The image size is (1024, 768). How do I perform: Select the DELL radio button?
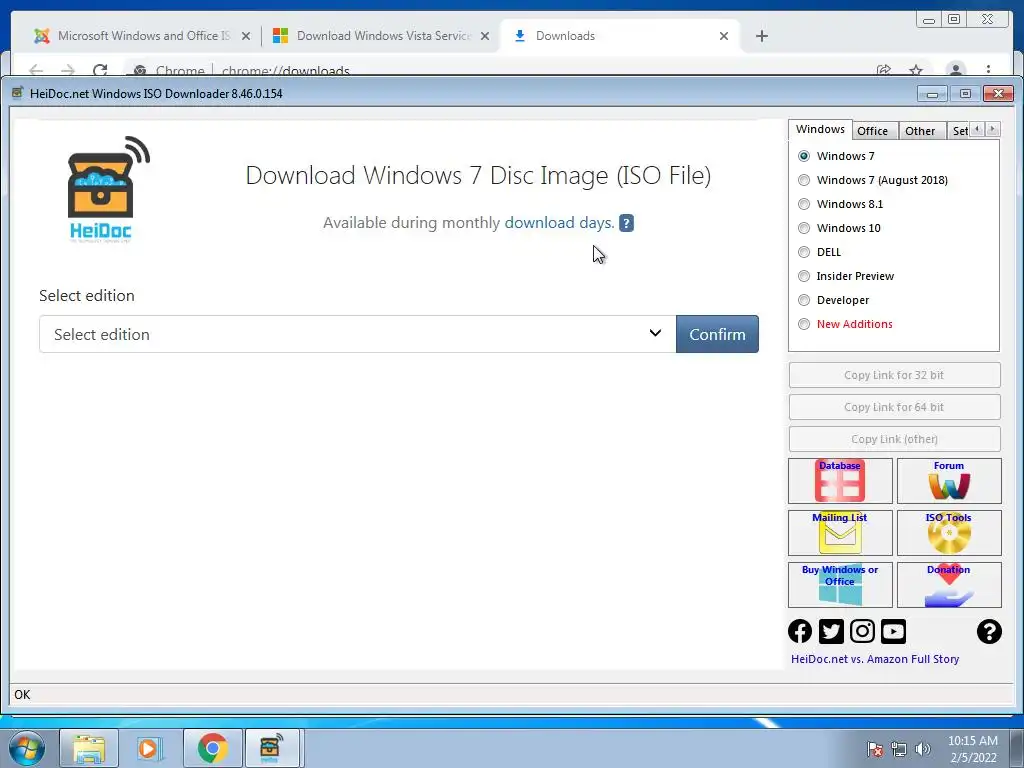point(804,252)
